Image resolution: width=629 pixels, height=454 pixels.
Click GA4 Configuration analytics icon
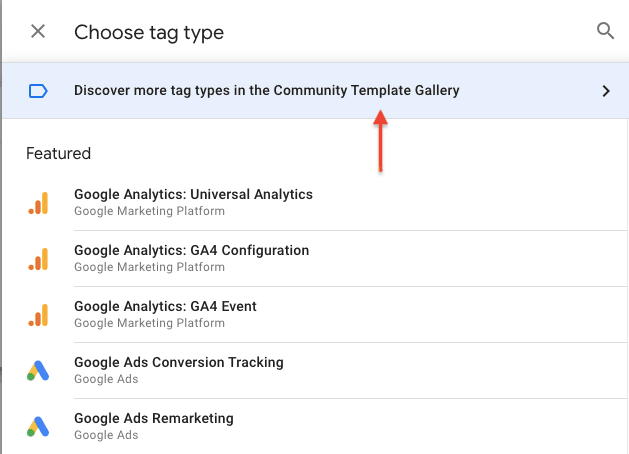tap(39, 259)
